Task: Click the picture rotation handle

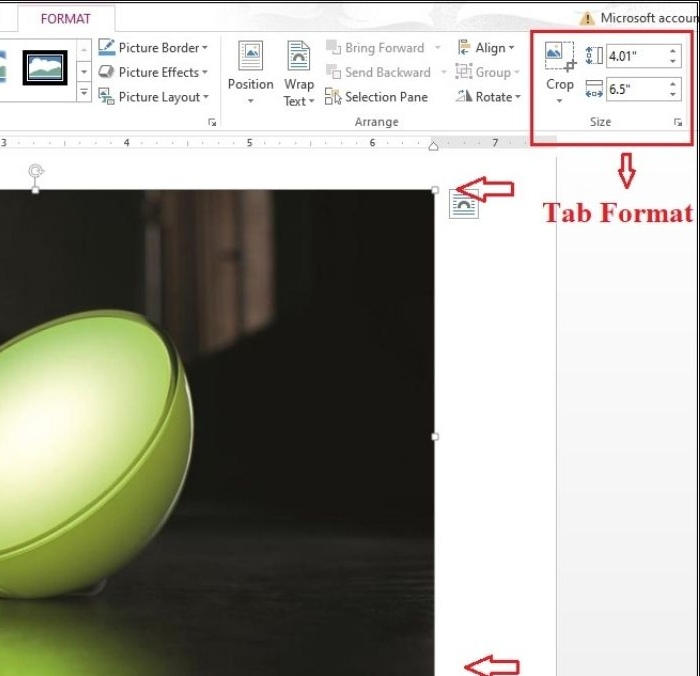Action: point(36,171)
